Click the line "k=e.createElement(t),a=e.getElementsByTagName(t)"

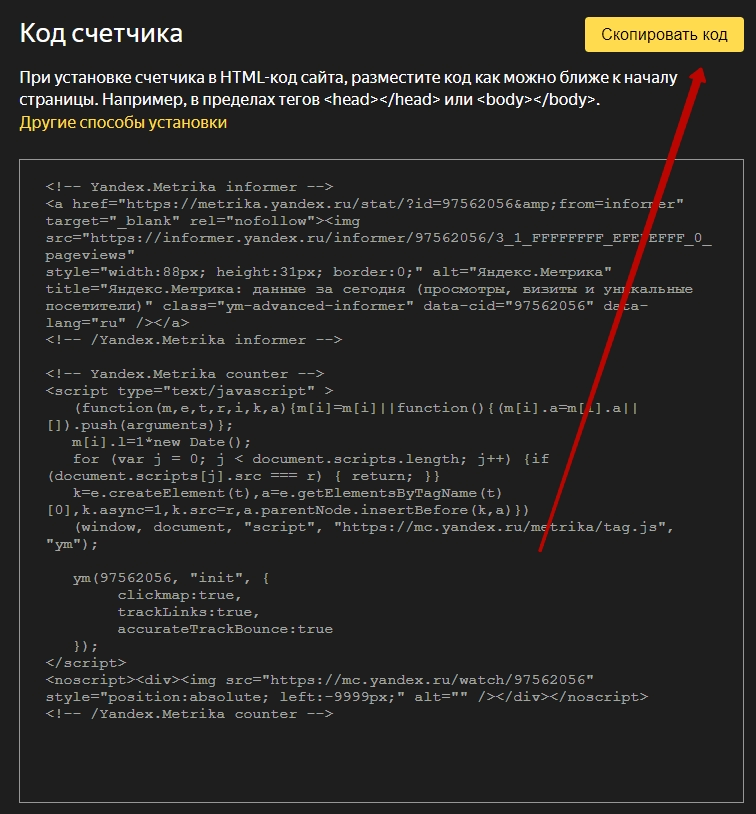tap(287, 493)
